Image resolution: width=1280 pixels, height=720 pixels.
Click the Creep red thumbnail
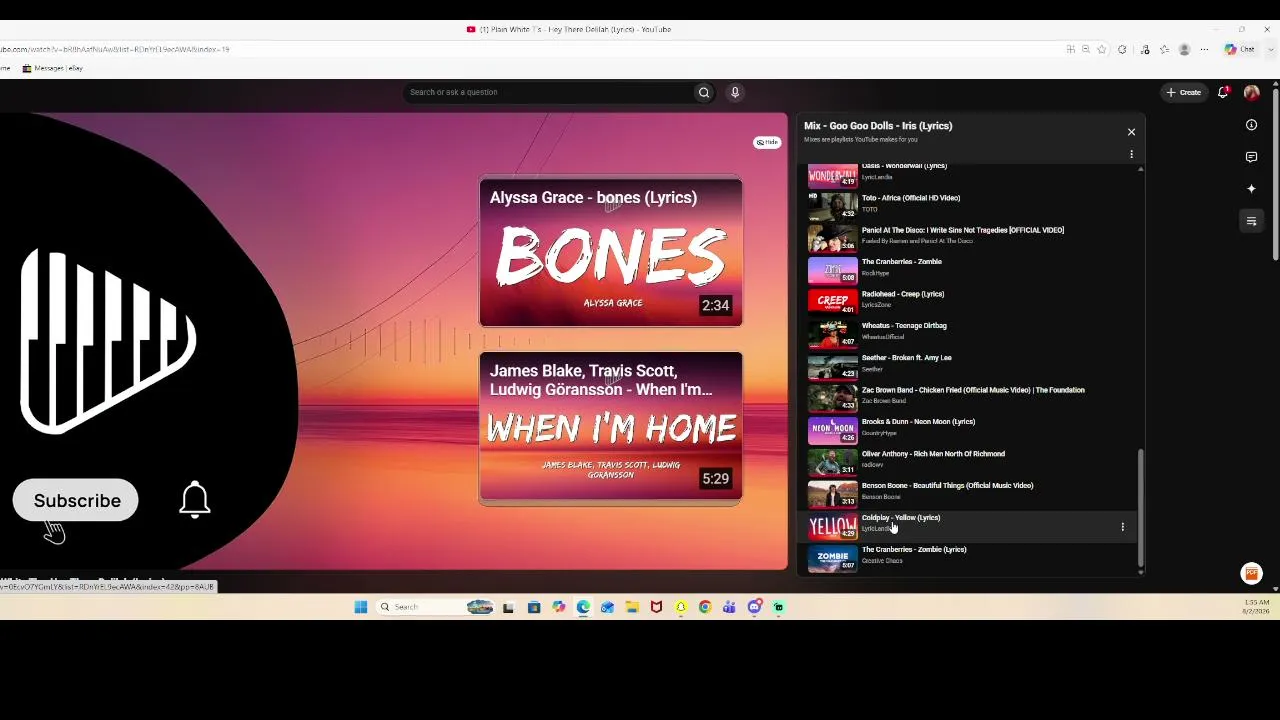(833, 301)
